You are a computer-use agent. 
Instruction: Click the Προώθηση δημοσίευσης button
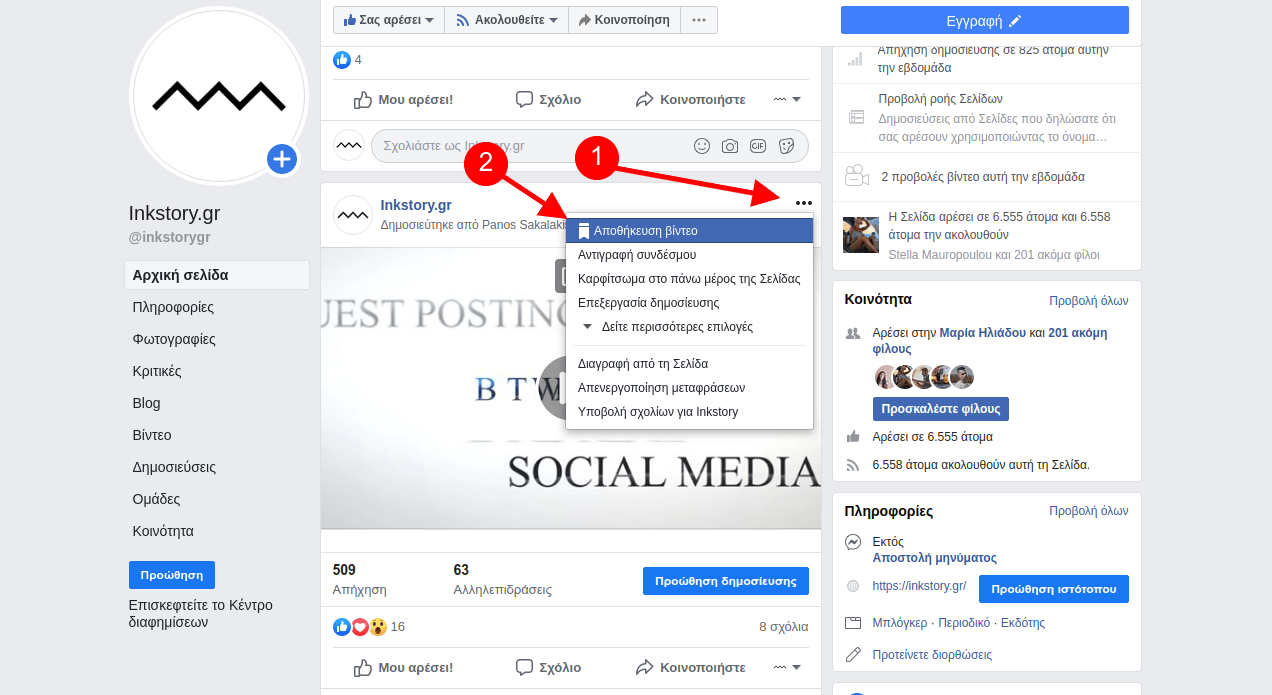tap(725, 581)
